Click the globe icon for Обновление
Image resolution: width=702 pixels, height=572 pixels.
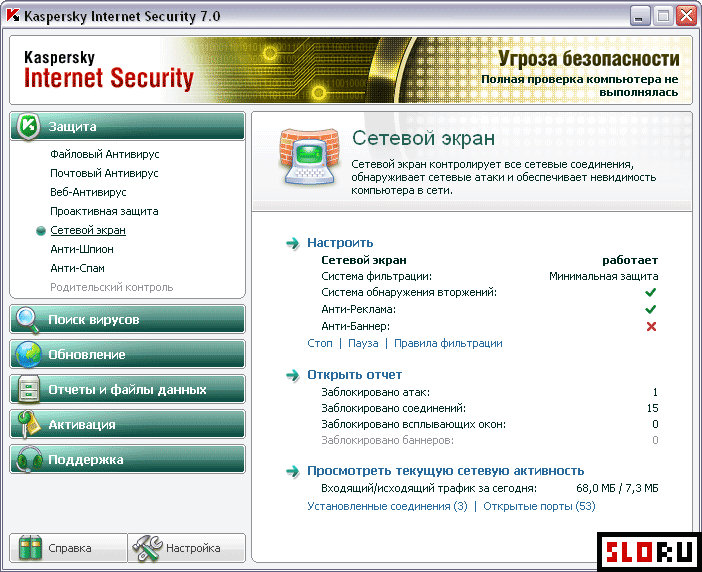pyautogui.click(x=29, y=354)
